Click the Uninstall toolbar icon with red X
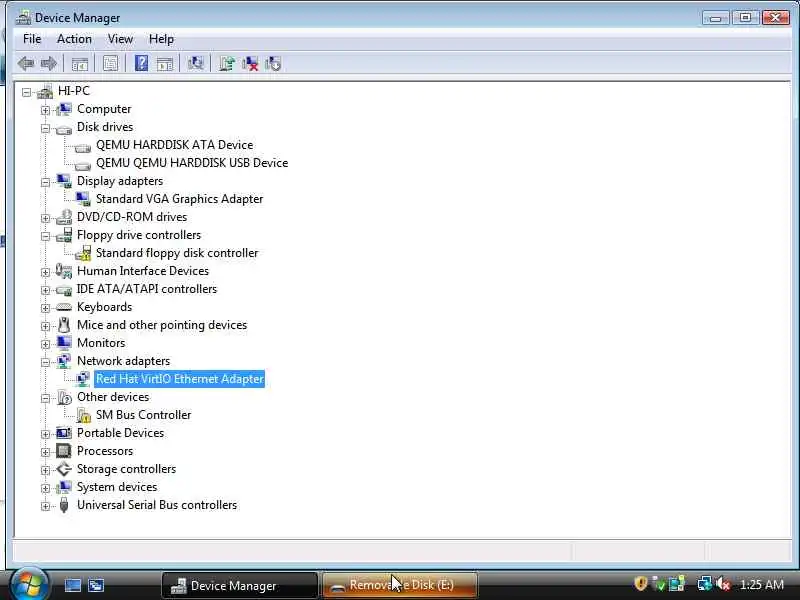 click(250, 64)
